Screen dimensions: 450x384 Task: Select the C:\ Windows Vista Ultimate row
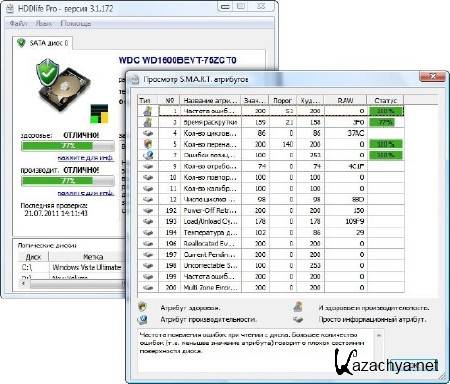72,267
